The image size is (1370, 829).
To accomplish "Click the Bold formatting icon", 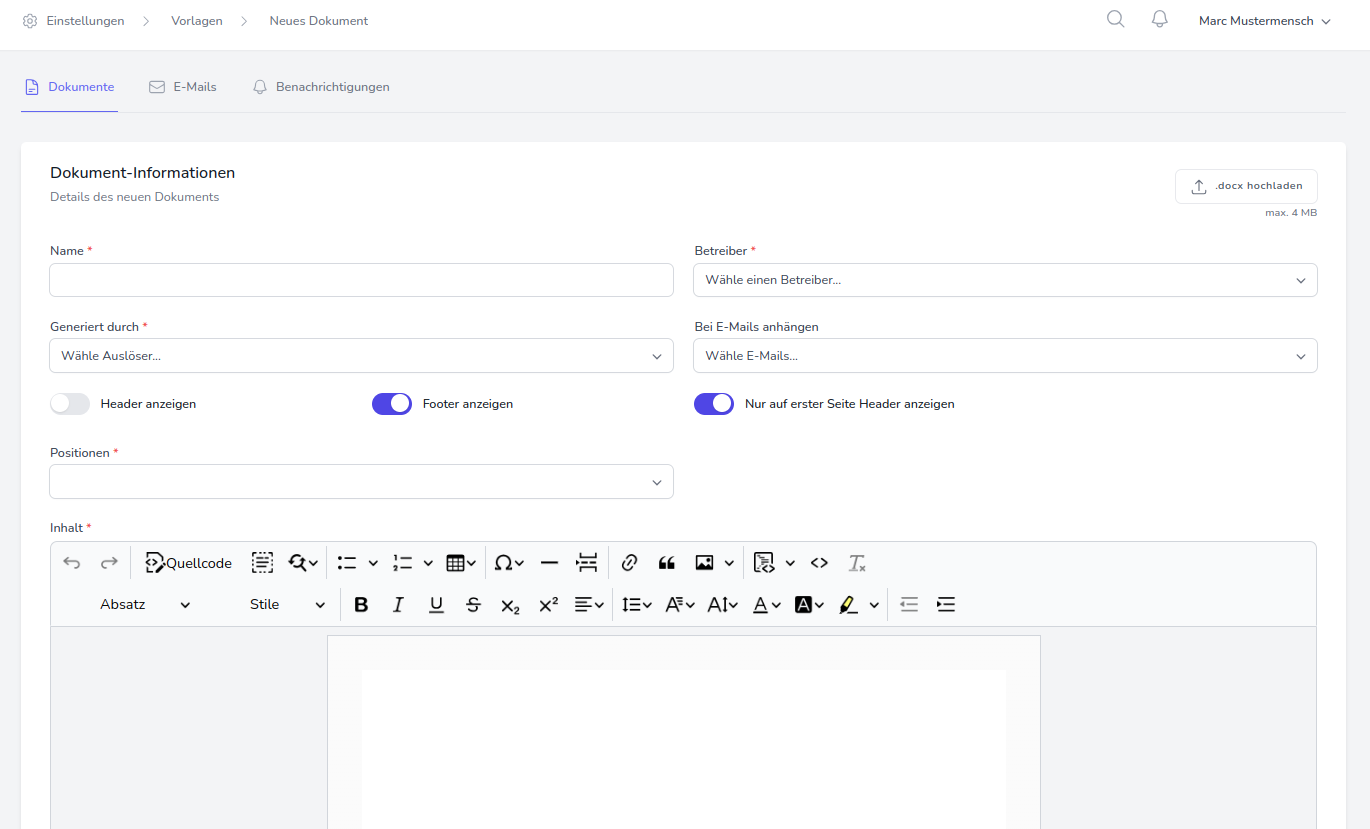I will [362, 605].
